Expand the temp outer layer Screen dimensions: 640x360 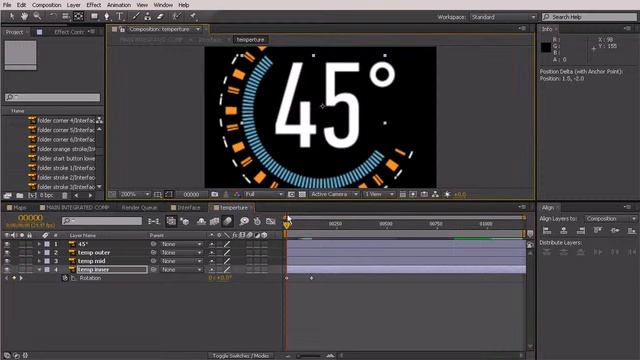click(x=40, y=252)
